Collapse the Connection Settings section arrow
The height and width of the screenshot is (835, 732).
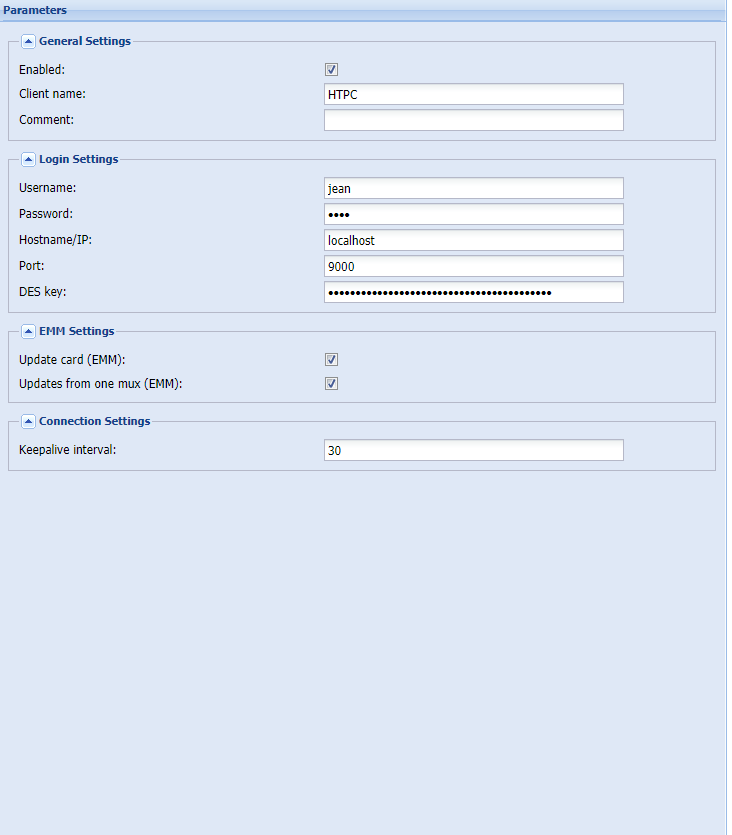[x=28, y=422]
